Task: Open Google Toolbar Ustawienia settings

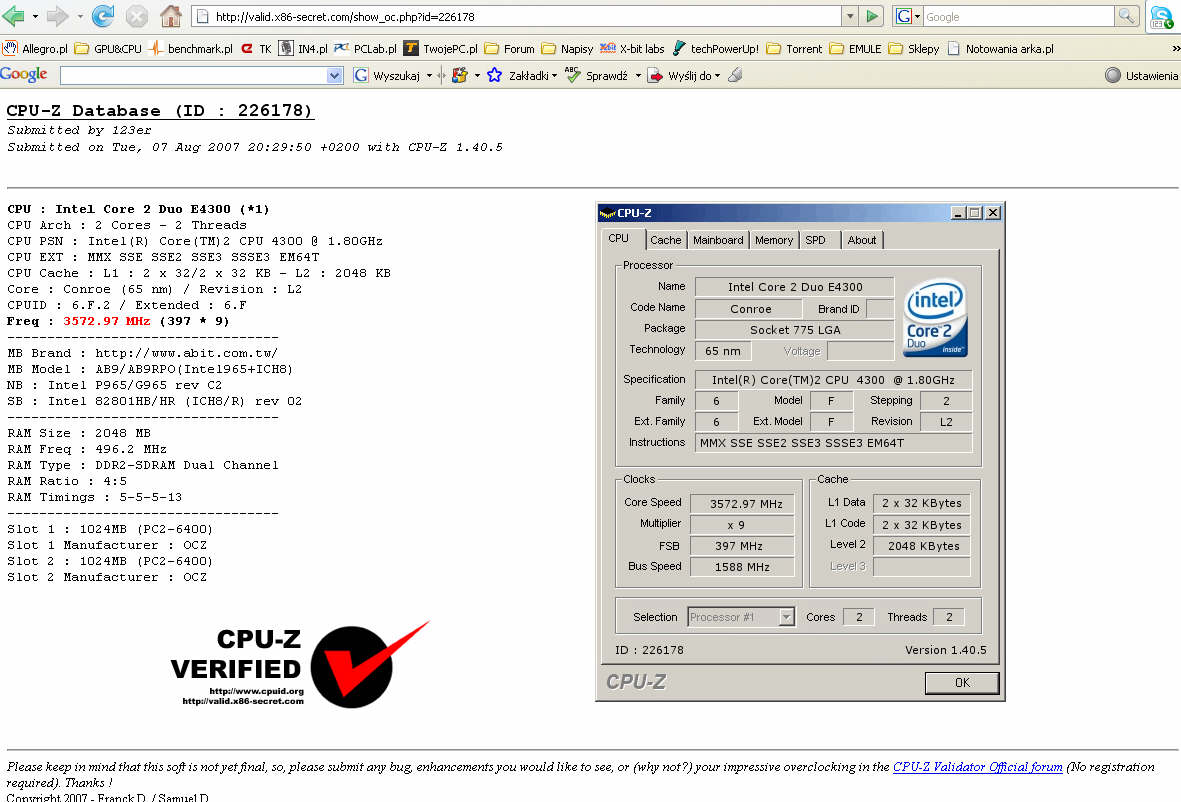Action: [1141, 75]
